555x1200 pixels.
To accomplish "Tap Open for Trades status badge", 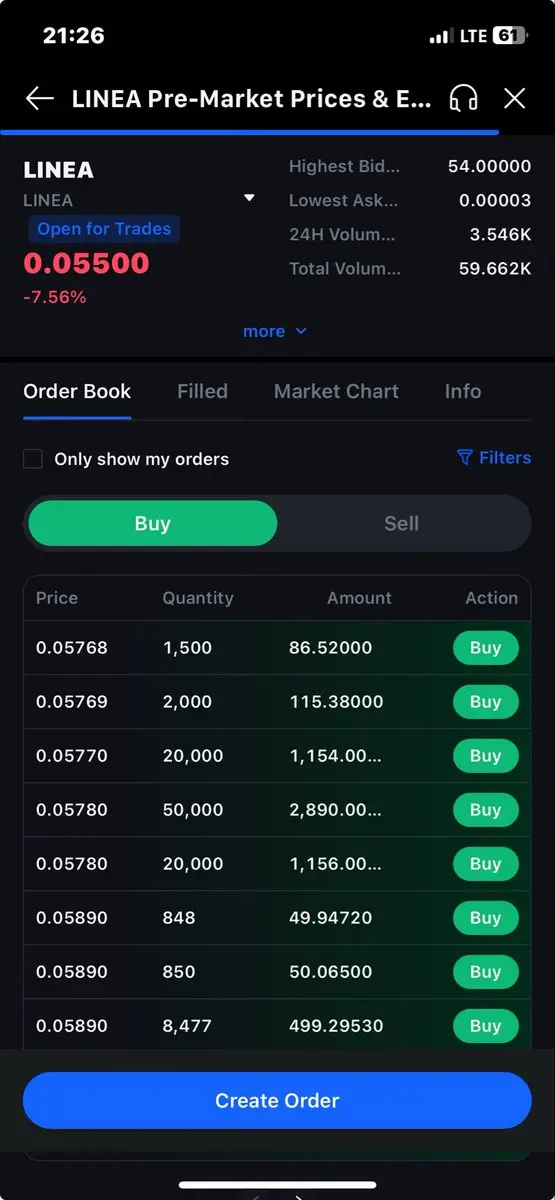I will point(104,229).
